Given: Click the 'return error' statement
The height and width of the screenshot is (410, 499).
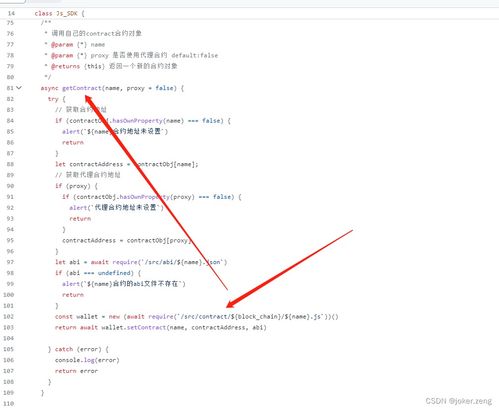Looking at the screenshot, I should (76, 371).
